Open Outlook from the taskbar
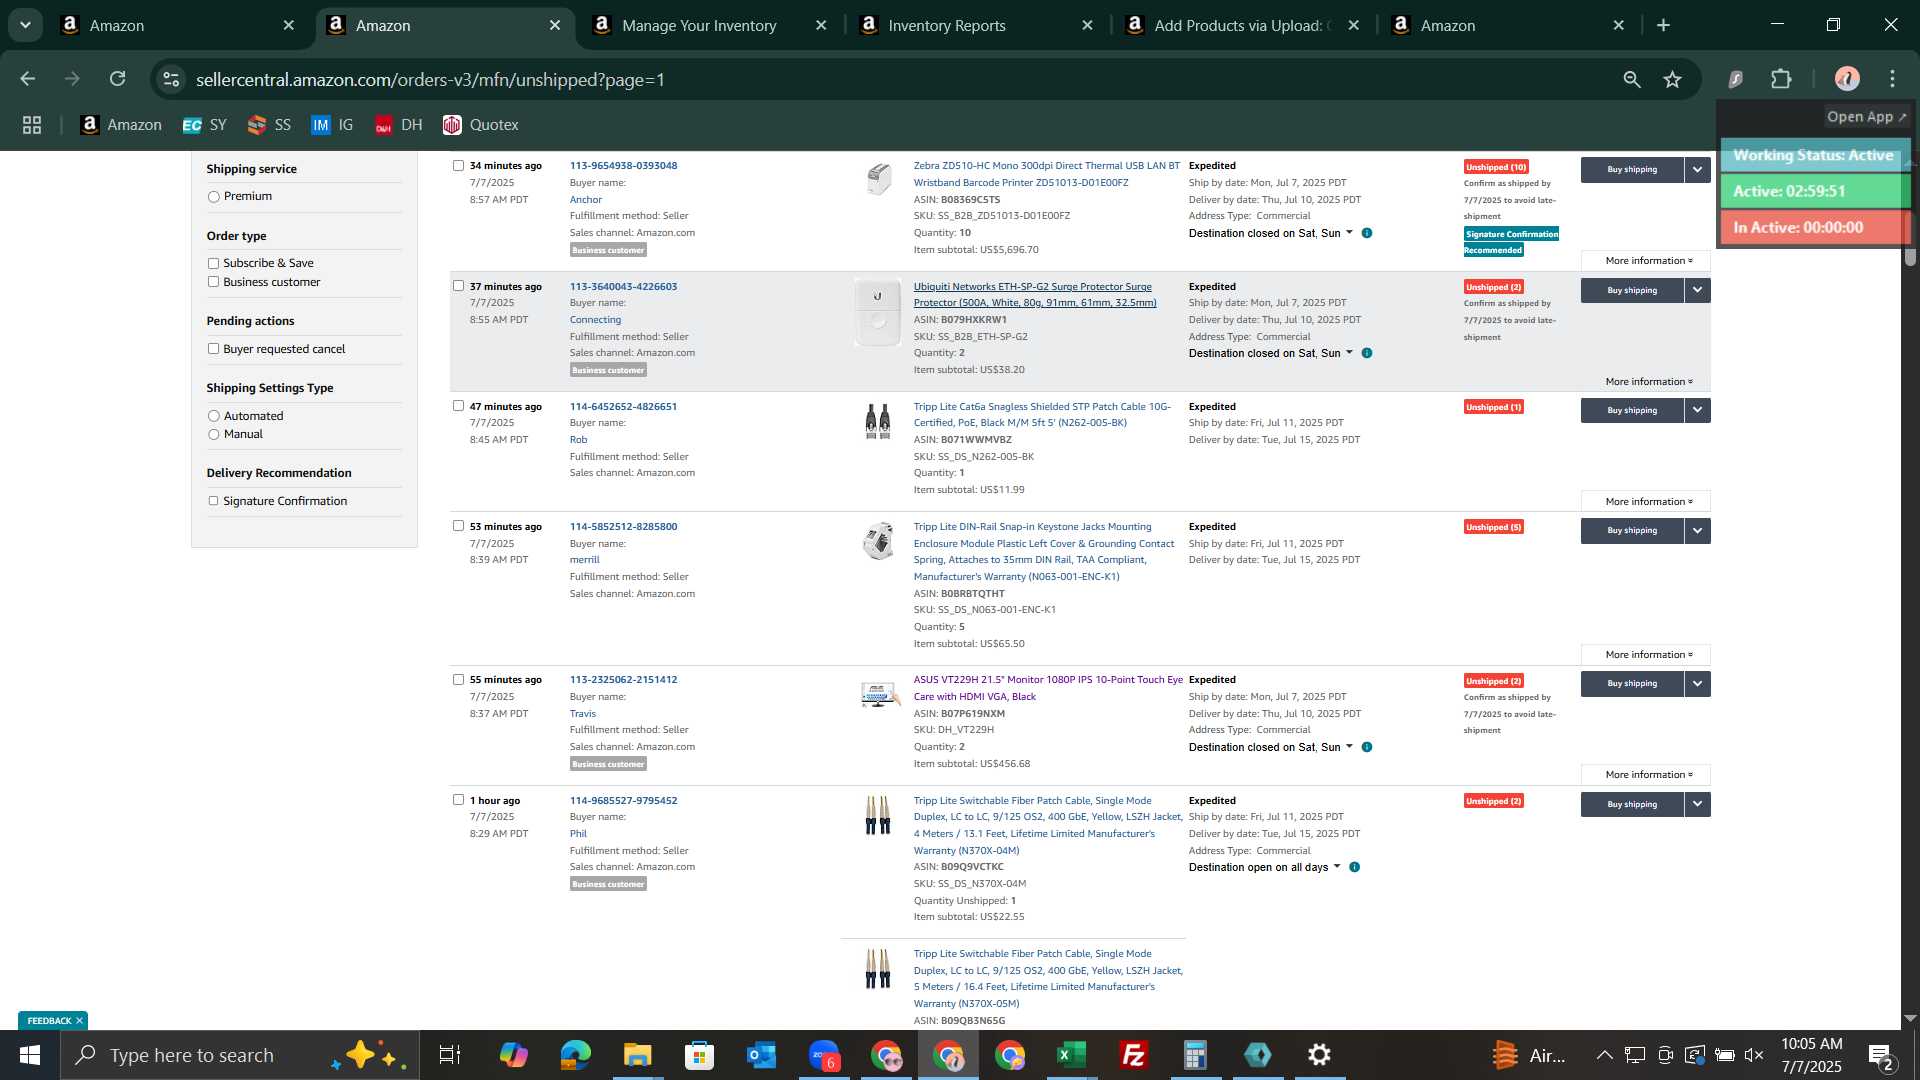1920x1080 pixels. pos(761,1055)
